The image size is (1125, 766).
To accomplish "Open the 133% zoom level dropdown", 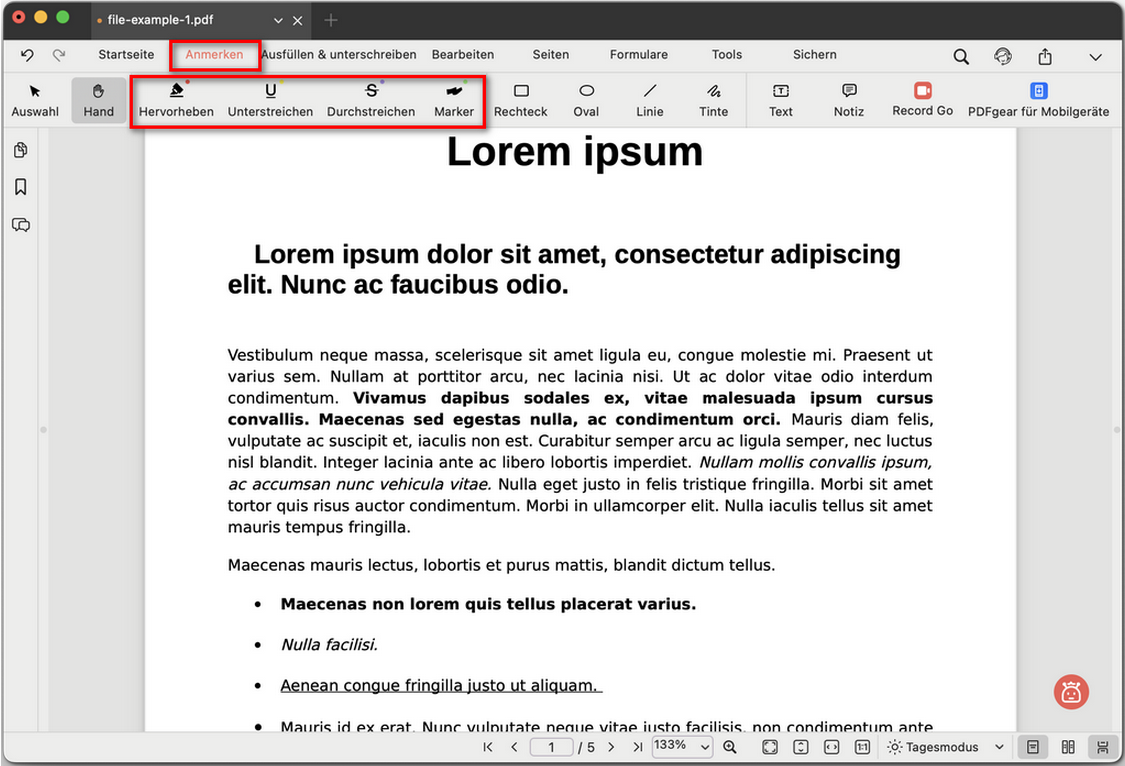I will 682,746.
